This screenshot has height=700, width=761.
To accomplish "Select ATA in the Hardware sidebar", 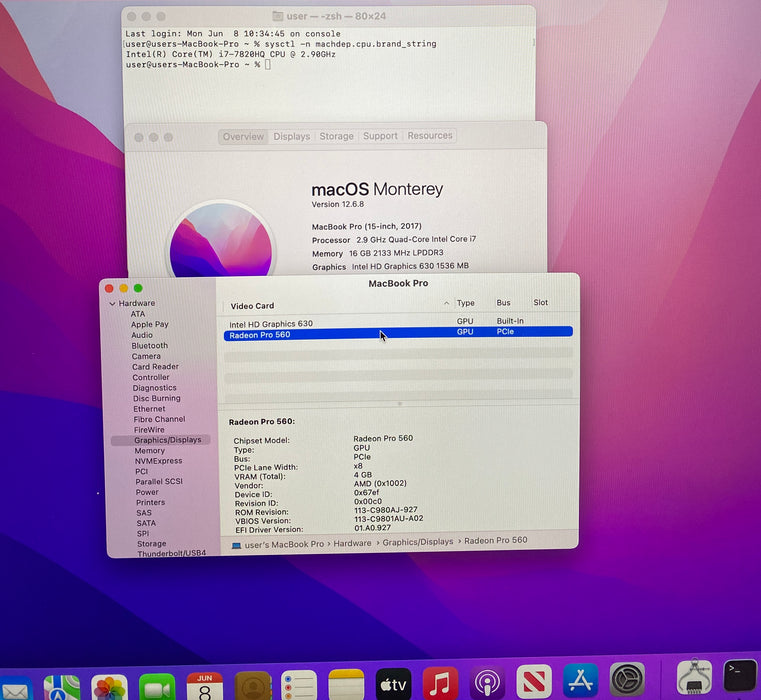I will [x=138, y=314].
